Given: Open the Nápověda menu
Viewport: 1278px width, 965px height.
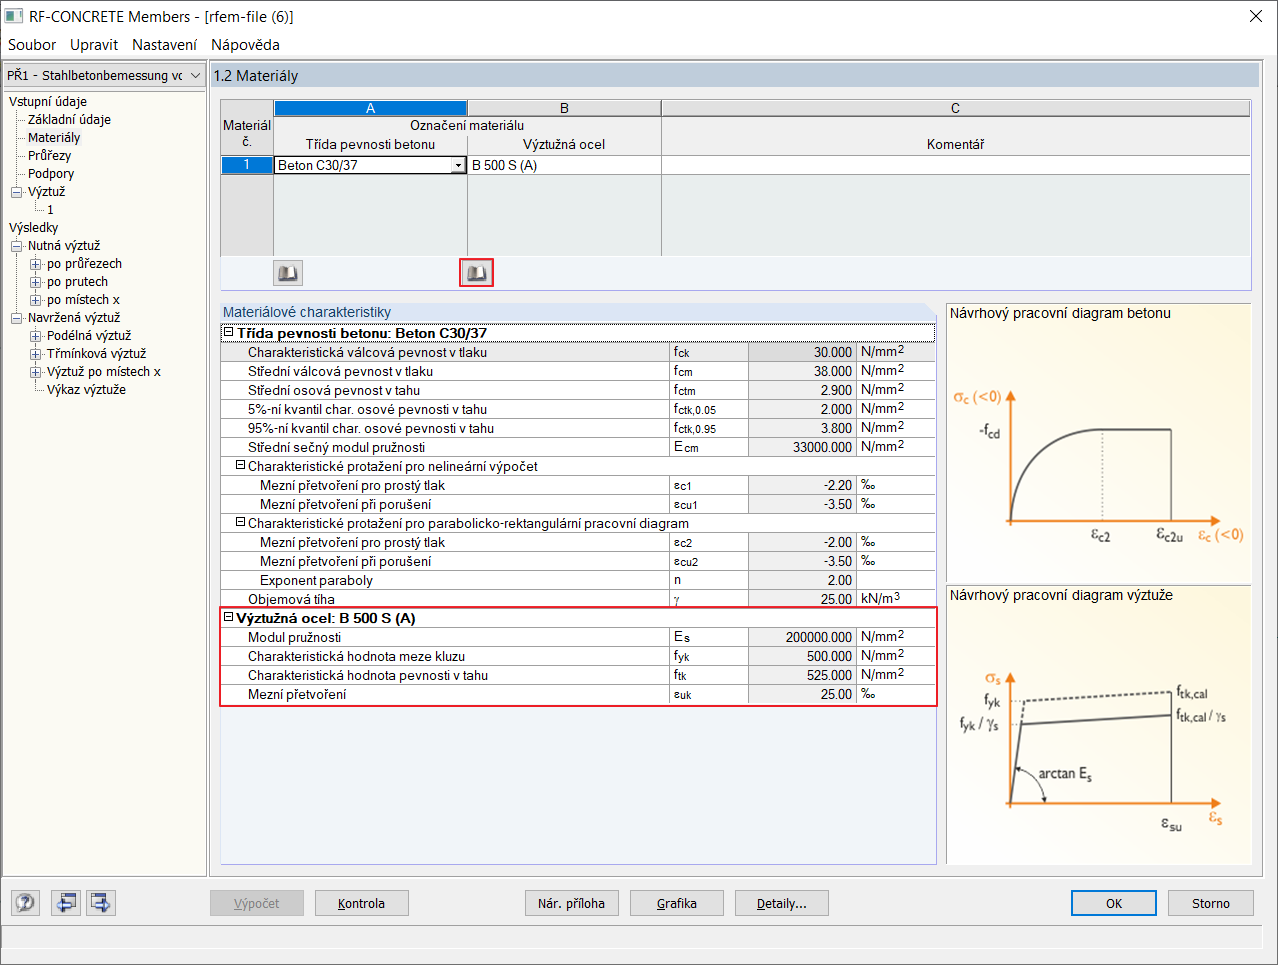Looking at the screenshot, I should [245, 45].
